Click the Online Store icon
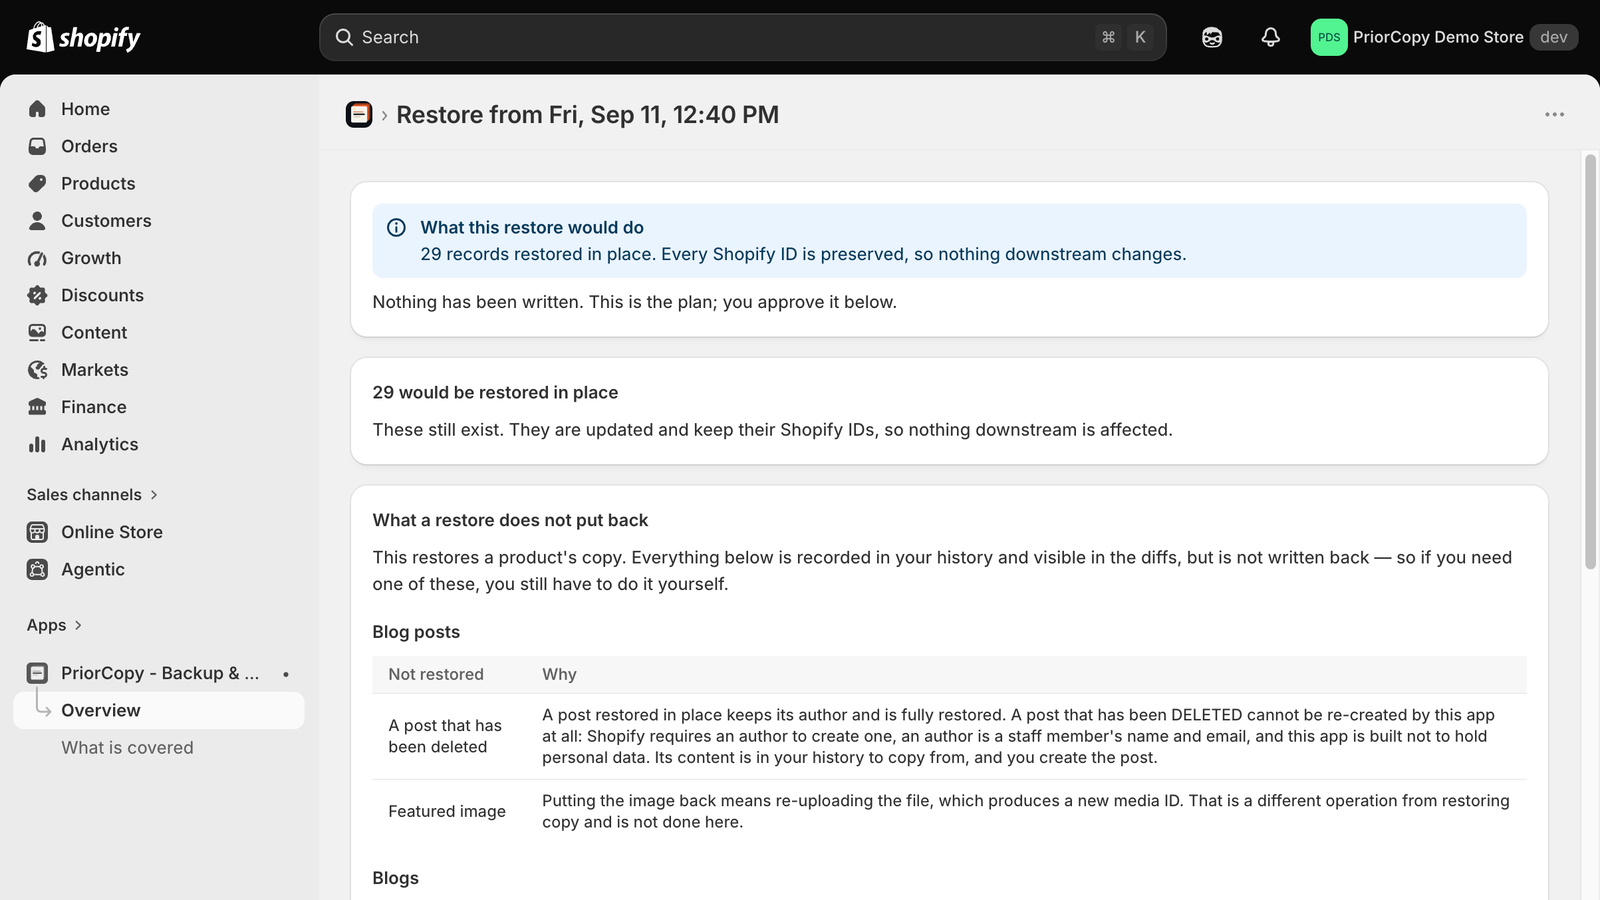 38,532
